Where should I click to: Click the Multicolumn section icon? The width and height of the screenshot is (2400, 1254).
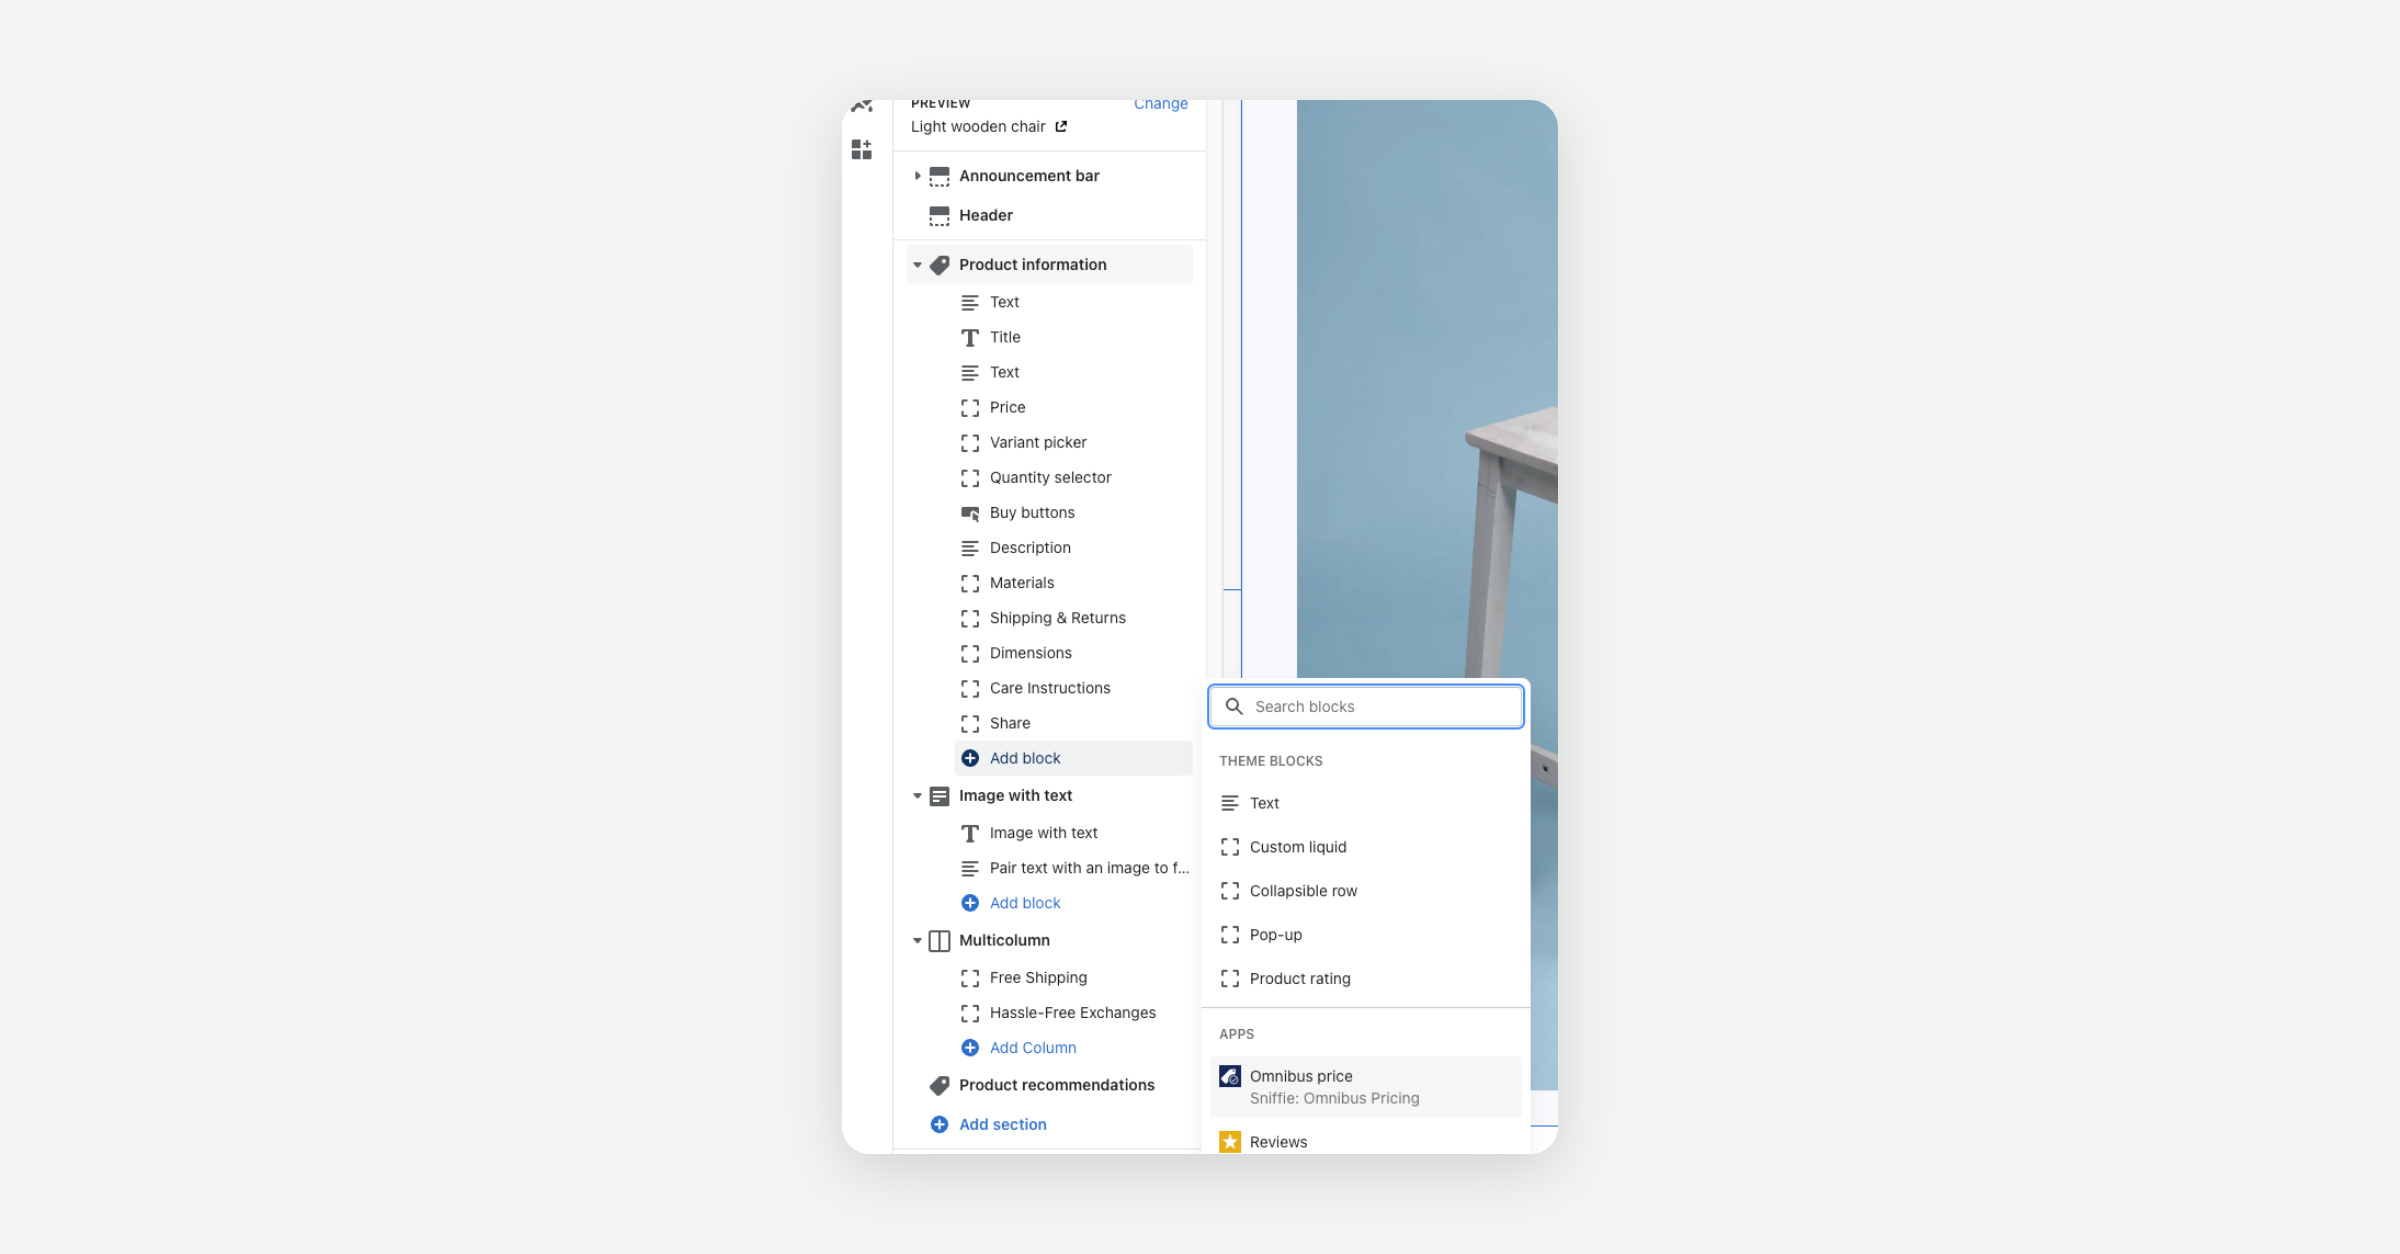939,941
